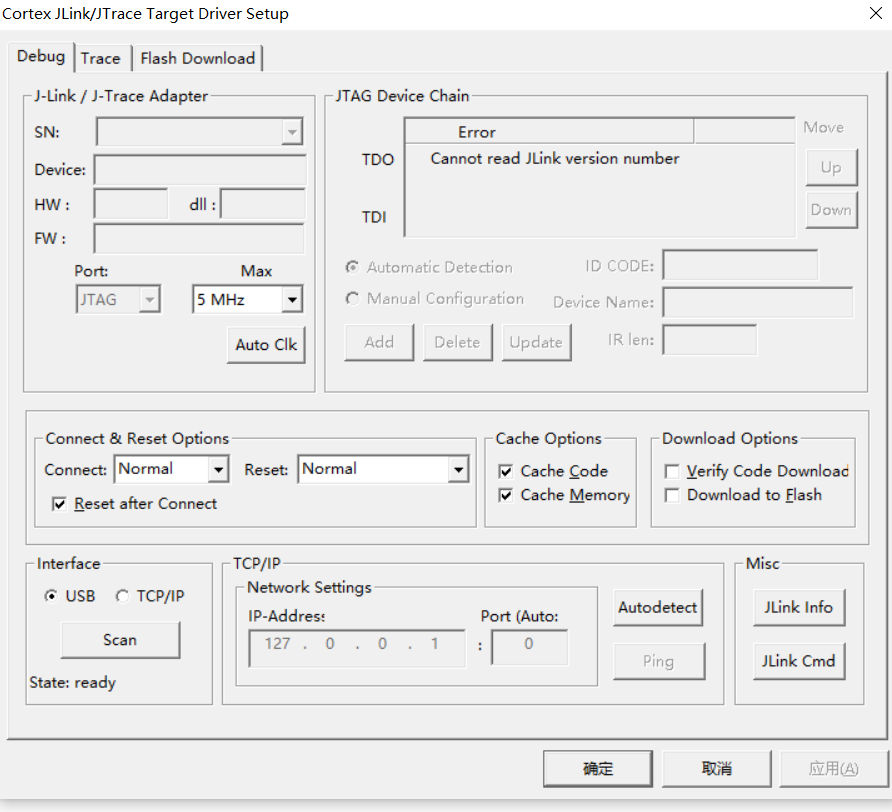Image resolution: width=892 pixels, height=812 pixels.
Task: Toggle Reset after Connect checkbox
Action: (x=59, y=504)
